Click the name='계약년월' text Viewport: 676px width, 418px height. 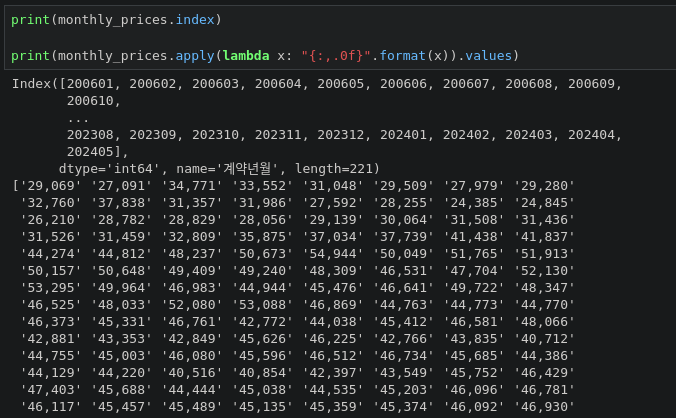point(227,168)
